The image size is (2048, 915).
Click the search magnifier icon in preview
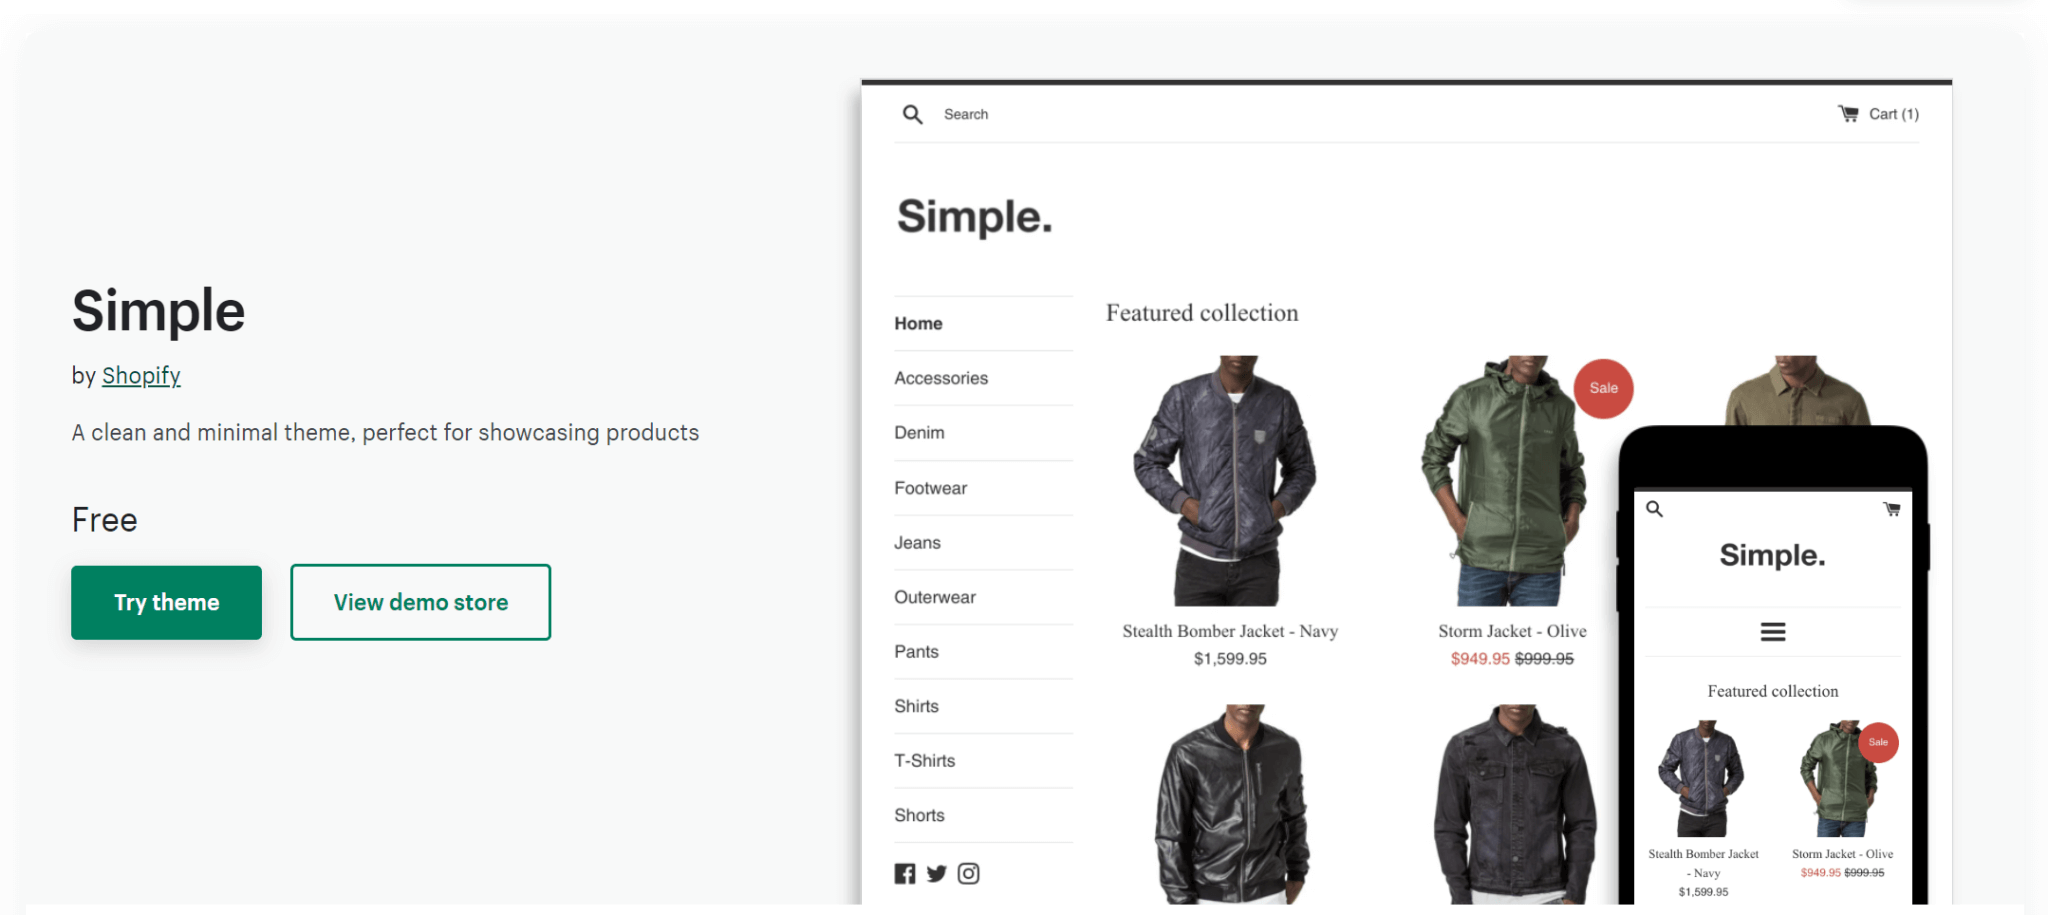coord(912,114)
